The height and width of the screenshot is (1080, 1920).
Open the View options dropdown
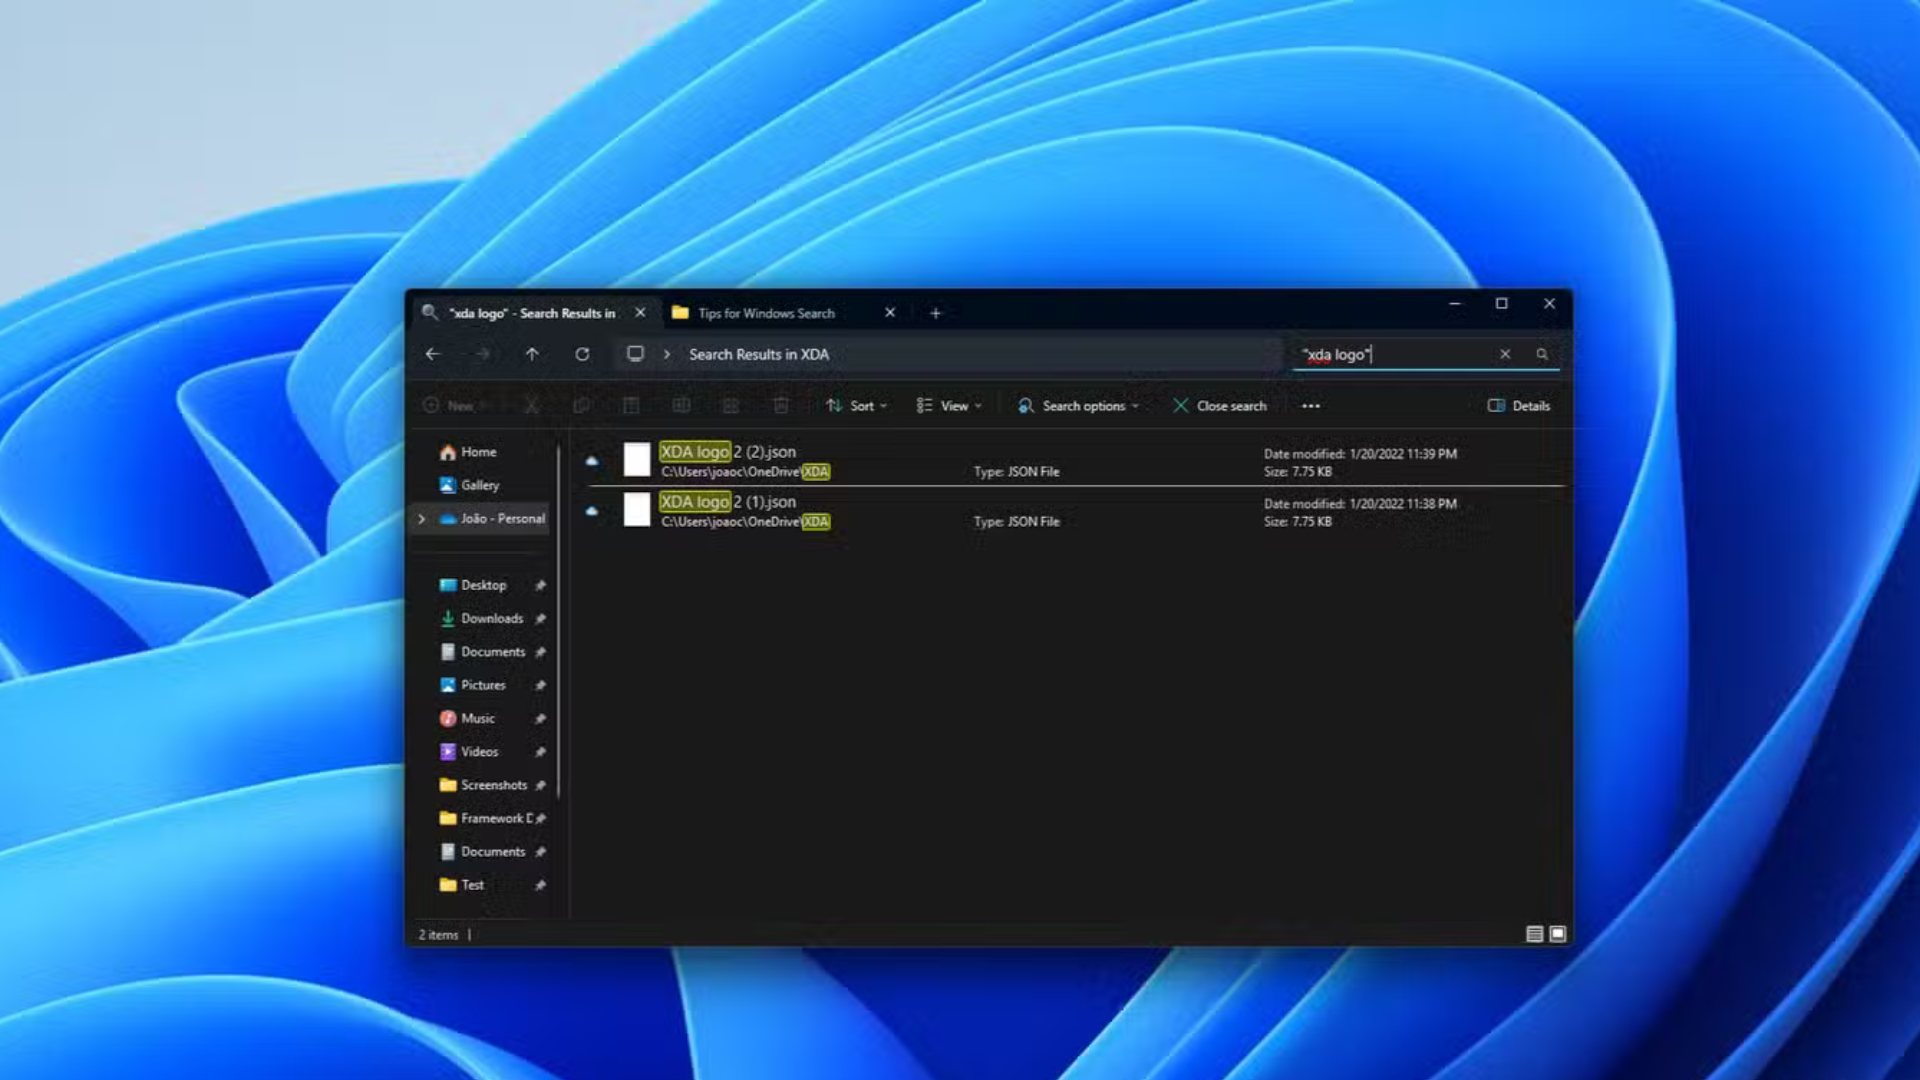pos(948,405)
